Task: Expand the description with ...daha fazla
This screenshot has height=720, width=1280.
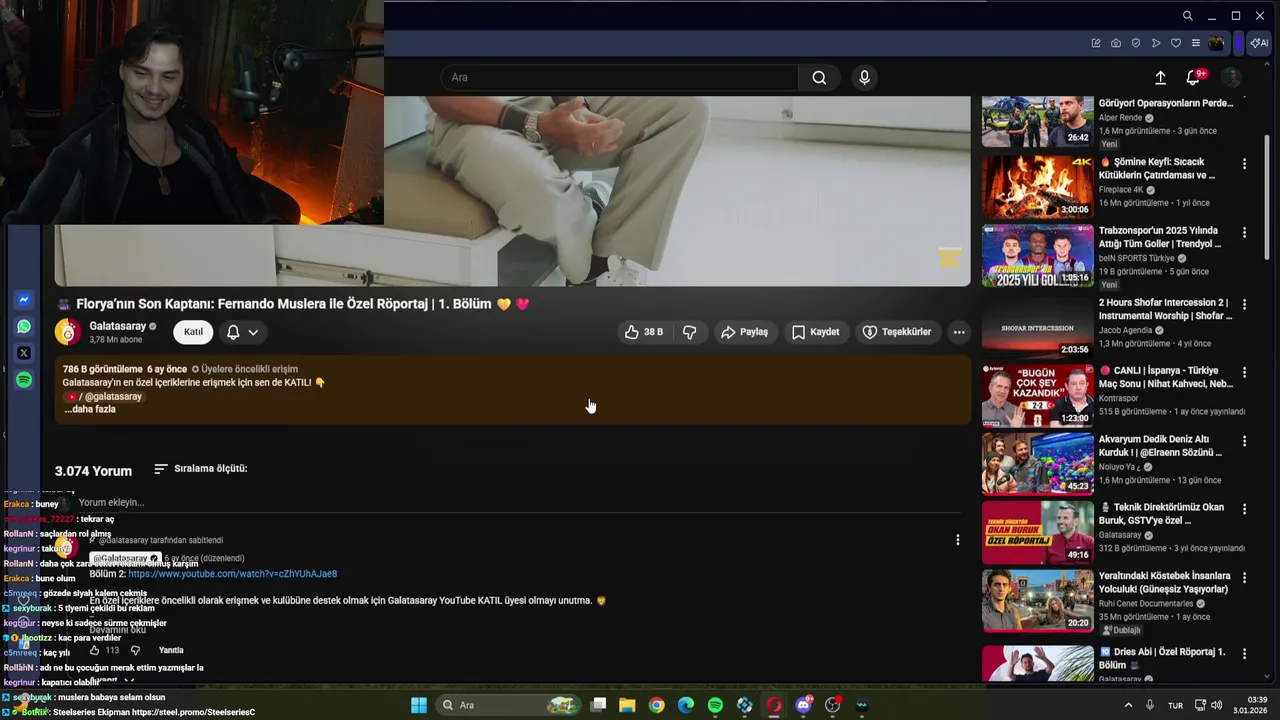Action: [x=90, y=409]
